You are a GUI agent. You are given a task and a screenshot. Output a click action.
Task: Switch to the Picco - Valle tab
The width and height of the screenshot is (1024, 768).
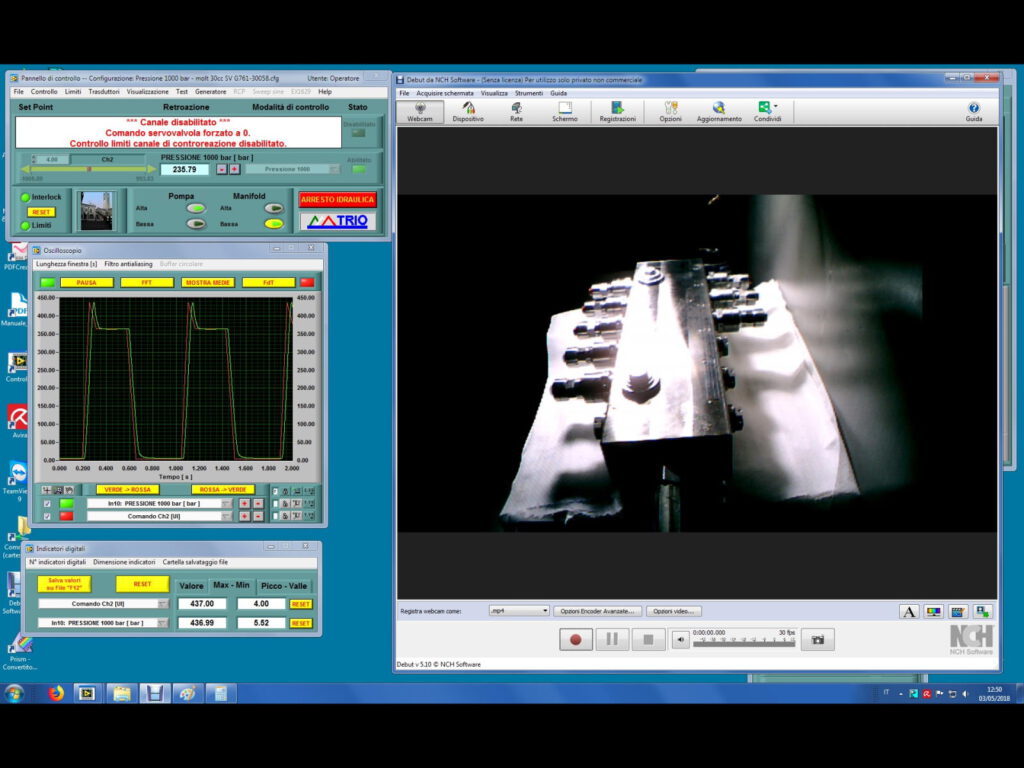[x=284, y=586]
